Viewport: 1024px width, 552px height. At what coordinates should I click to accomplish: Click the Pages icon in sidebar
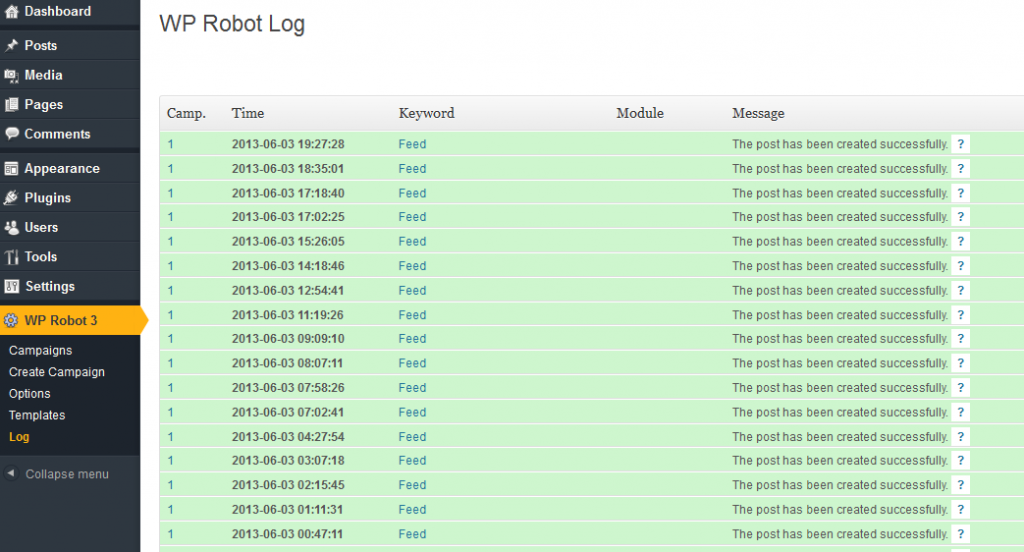[x=12, y=105]
